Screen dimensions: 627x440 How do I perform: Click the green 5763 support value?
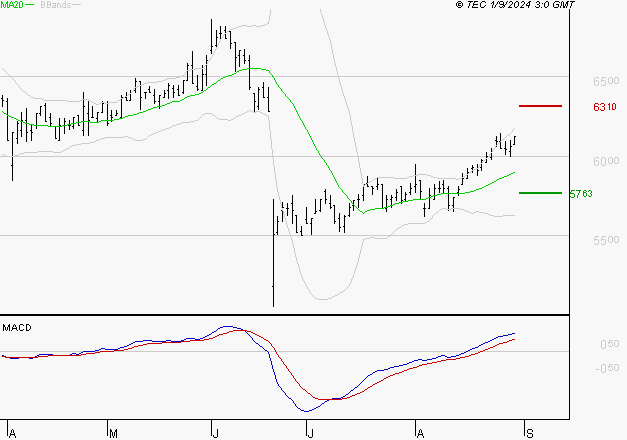click(581, 194)
